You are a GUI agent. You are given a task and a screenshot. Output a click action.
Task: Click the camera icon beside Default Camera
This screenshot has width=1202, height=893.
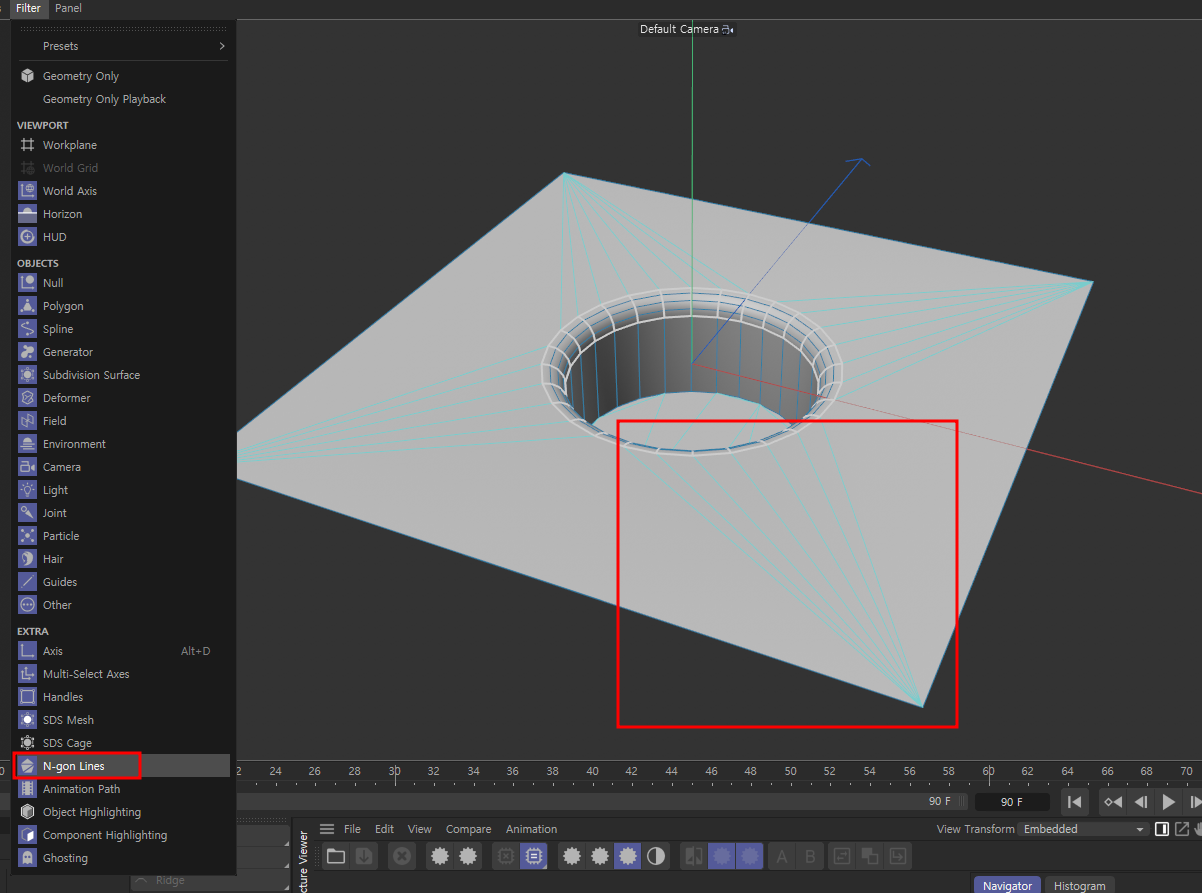click(x=727, y=30)
